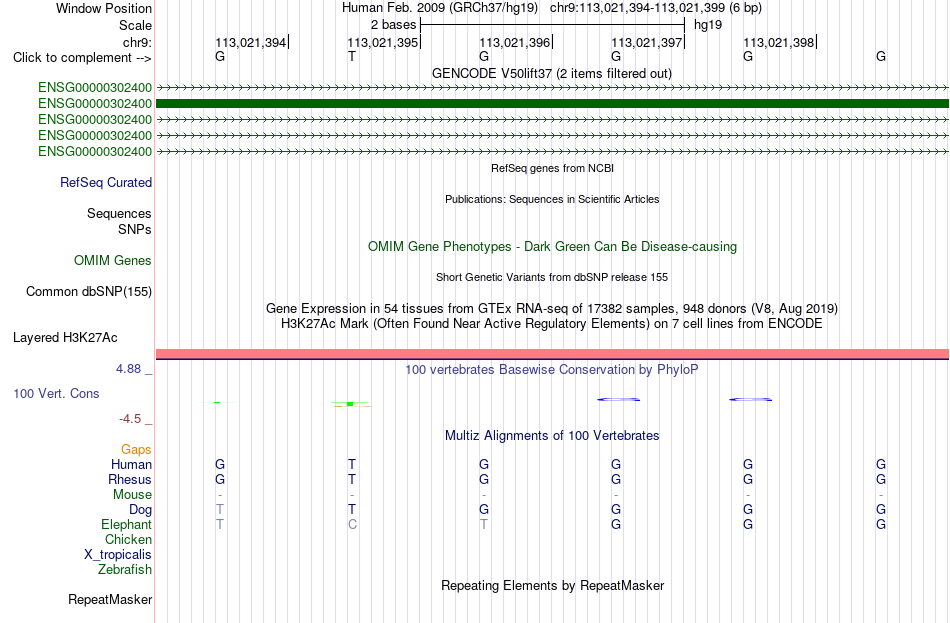This screenshot has width=950, height=623.
Task: Click the 100 Vert. Cons track label
Action: click(56, 394)
